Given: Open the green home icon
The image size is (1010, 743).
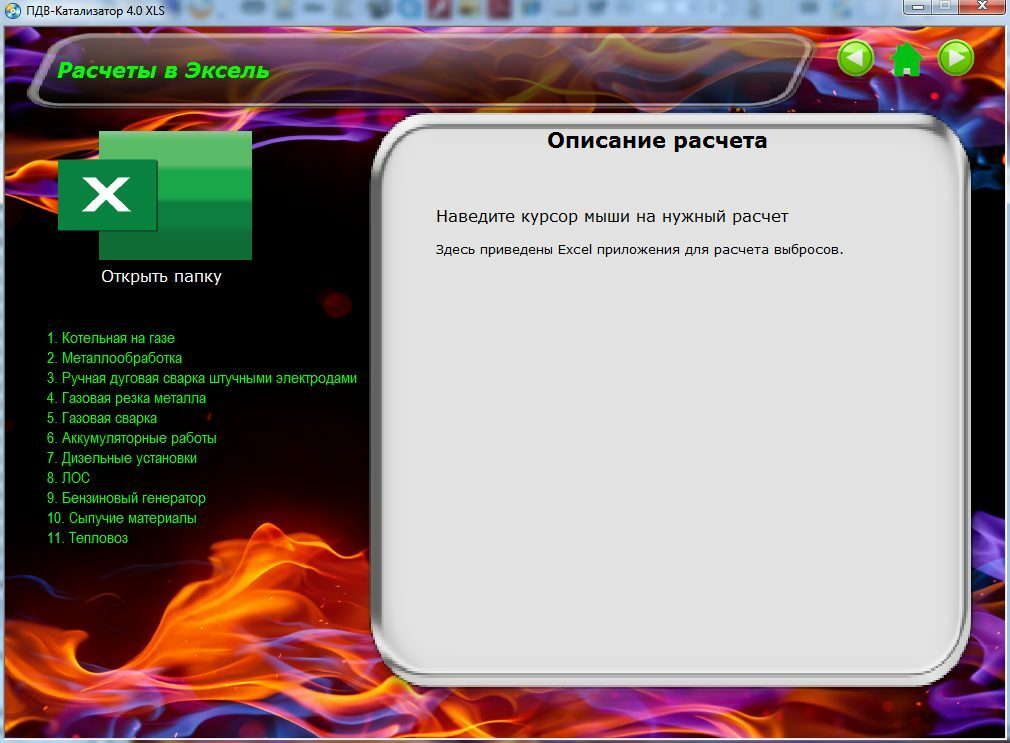Looking at the screenshot, I should [906, 59].
